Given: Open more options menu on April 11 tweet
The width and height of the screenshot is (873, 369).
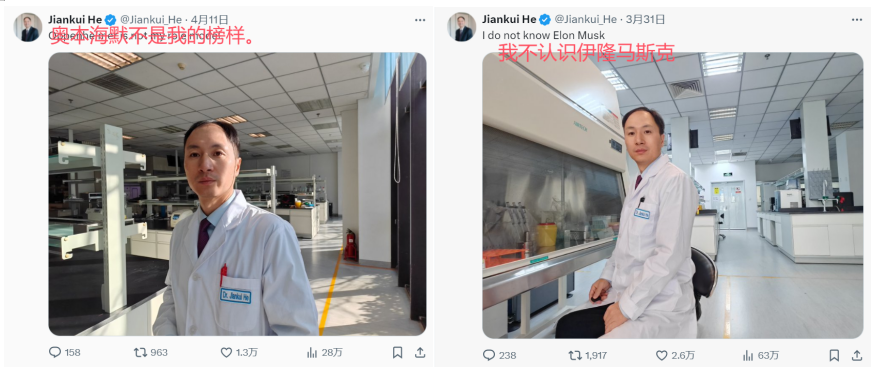Looking at the screenshot, I should pyautogui.click(x=420, y=20).
